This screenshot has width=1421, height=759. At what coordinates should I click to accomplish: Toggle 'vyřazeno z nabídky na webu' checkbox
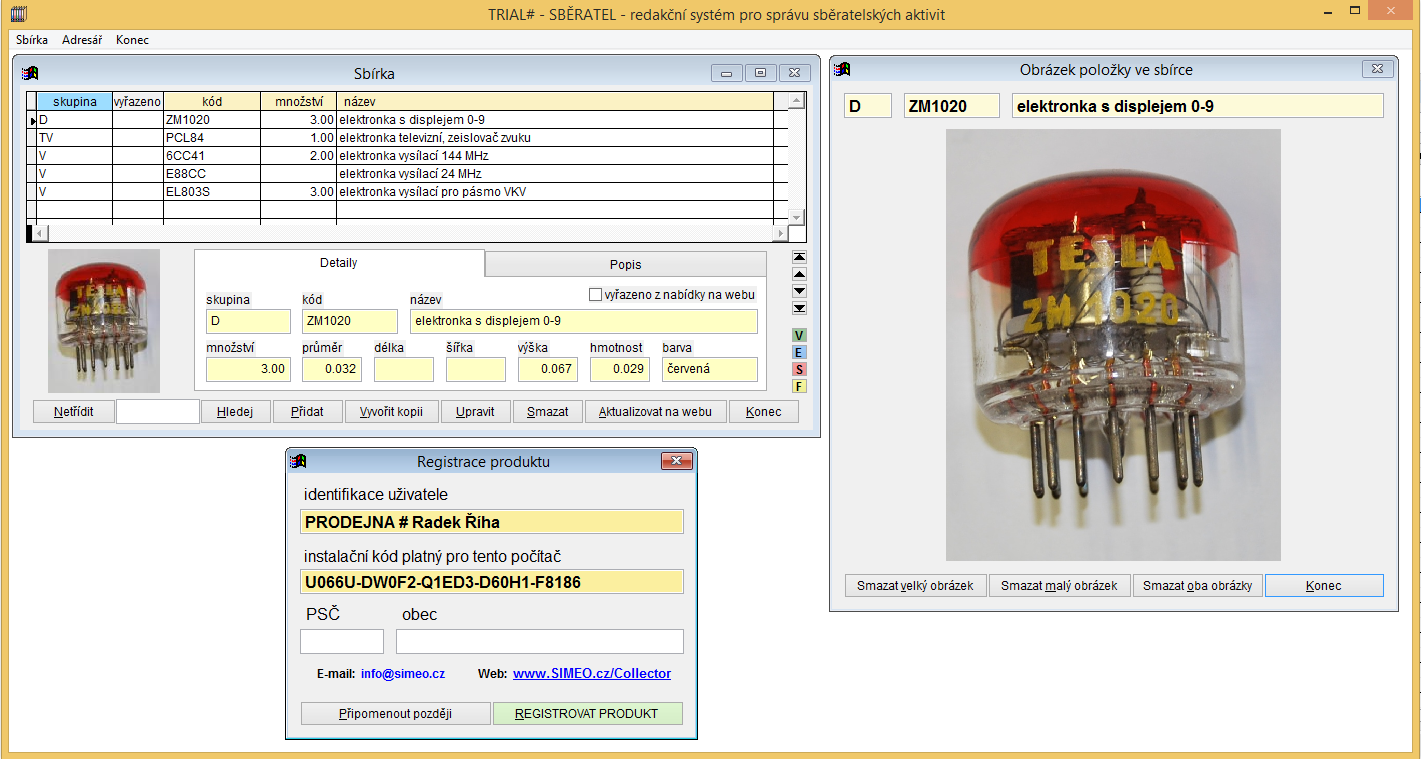point(596,295)
